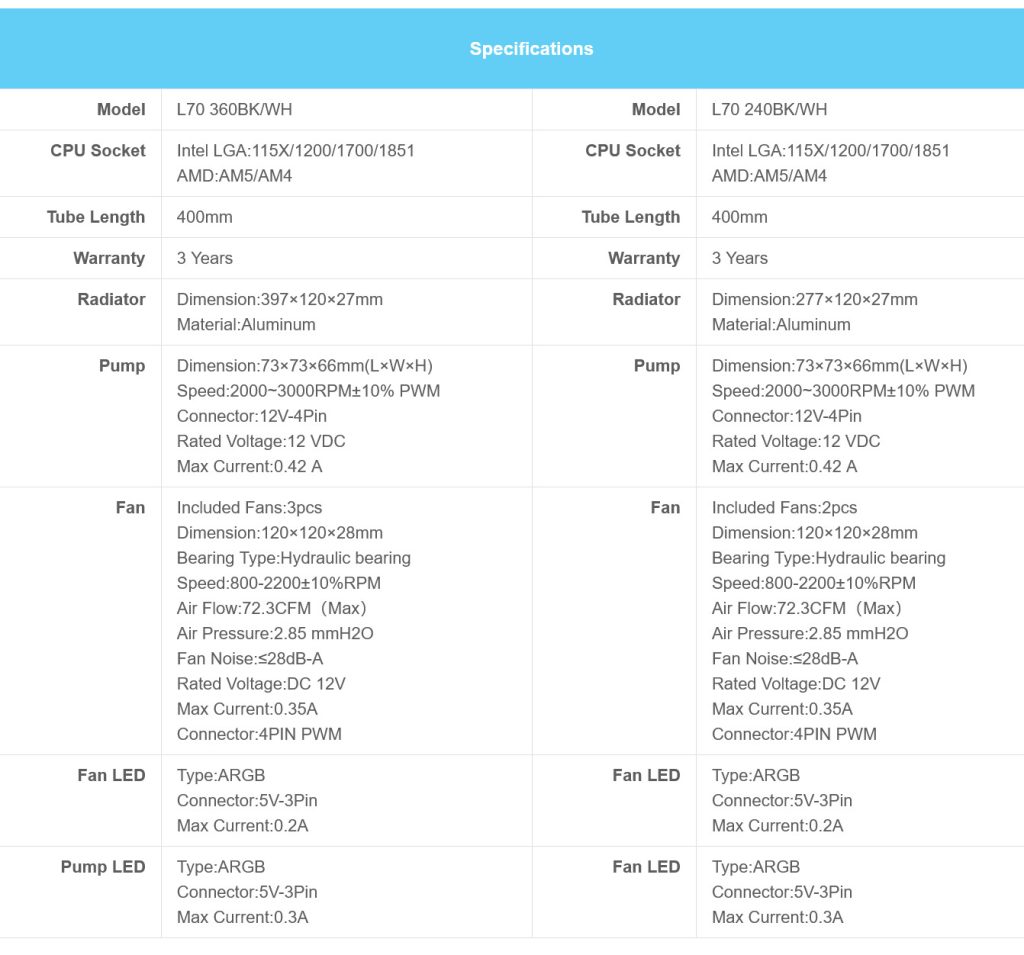Click the Pump LED row label
The image size is (1024, 955).
[103, 867]
